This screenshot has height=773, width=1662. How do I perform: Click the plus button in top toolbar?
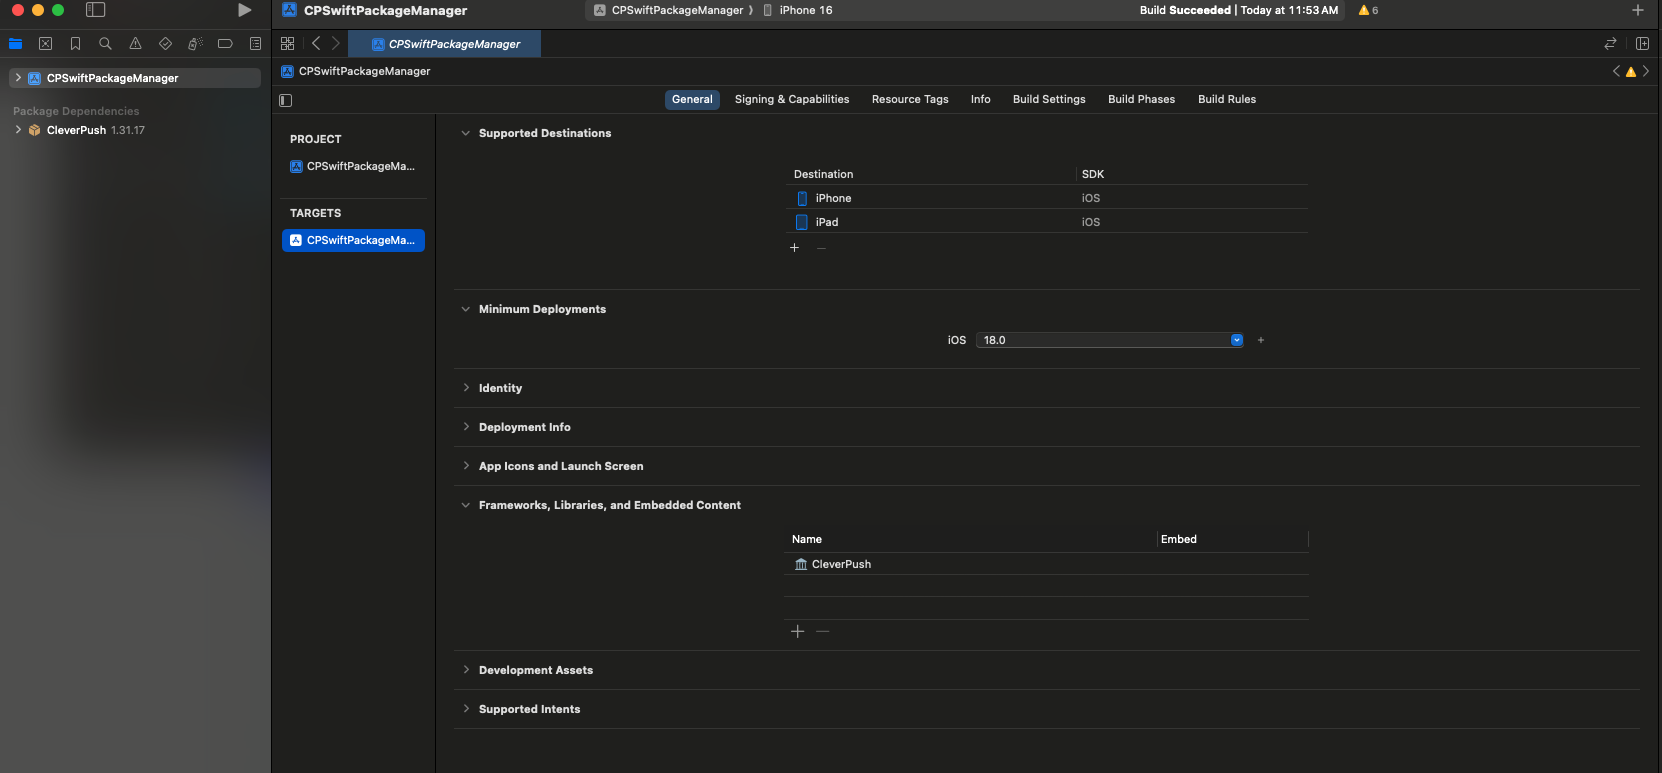click(1638, 10)
